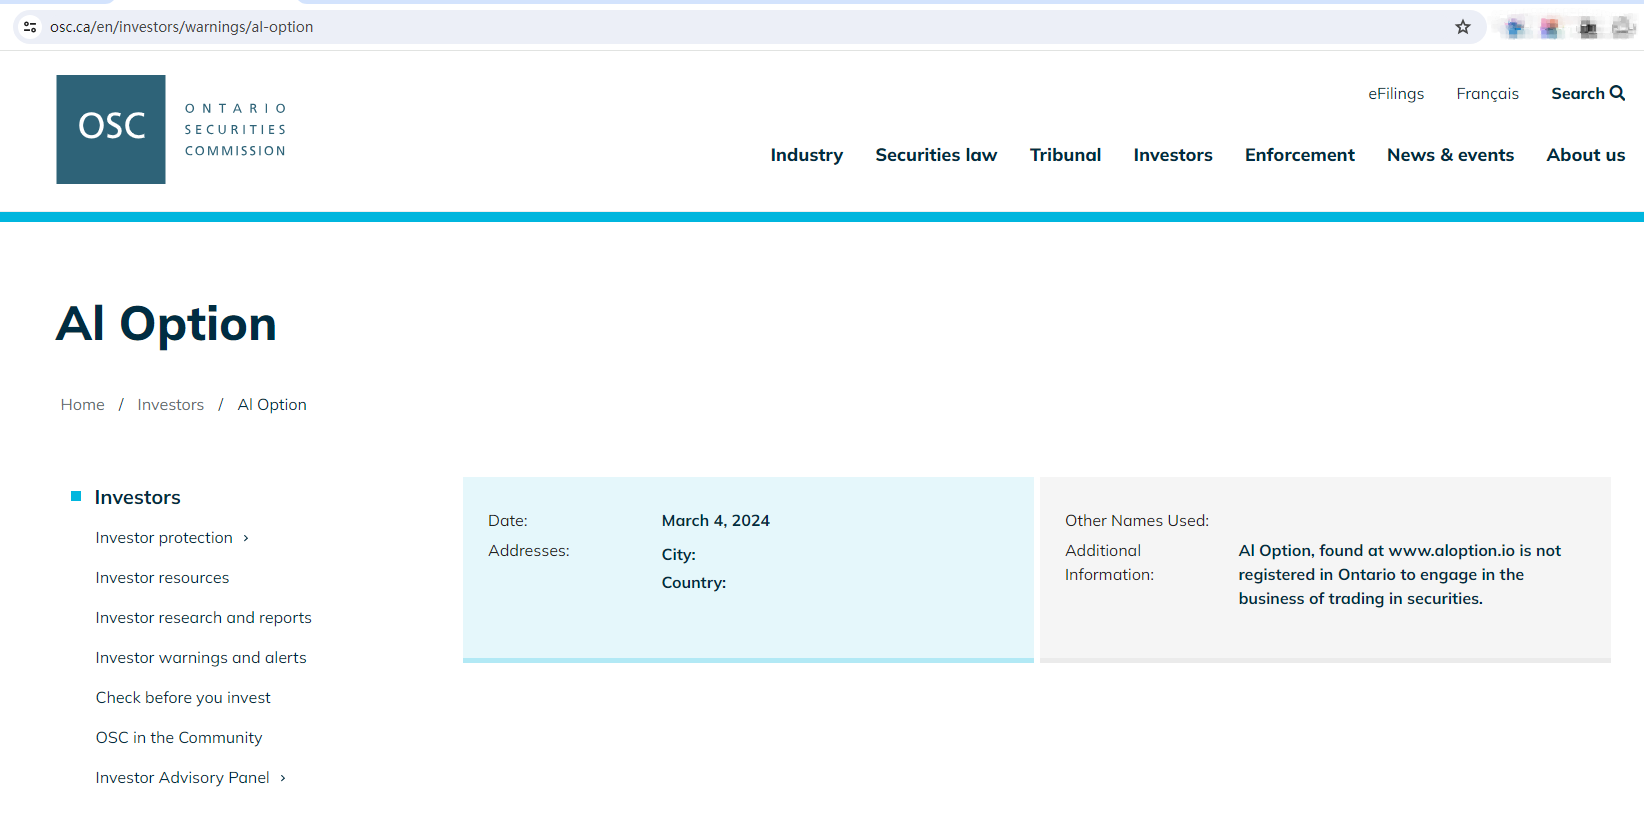Open the Enforcement menu
This screenshot has height=824, width=1644.
click(x=1299, y=155)
